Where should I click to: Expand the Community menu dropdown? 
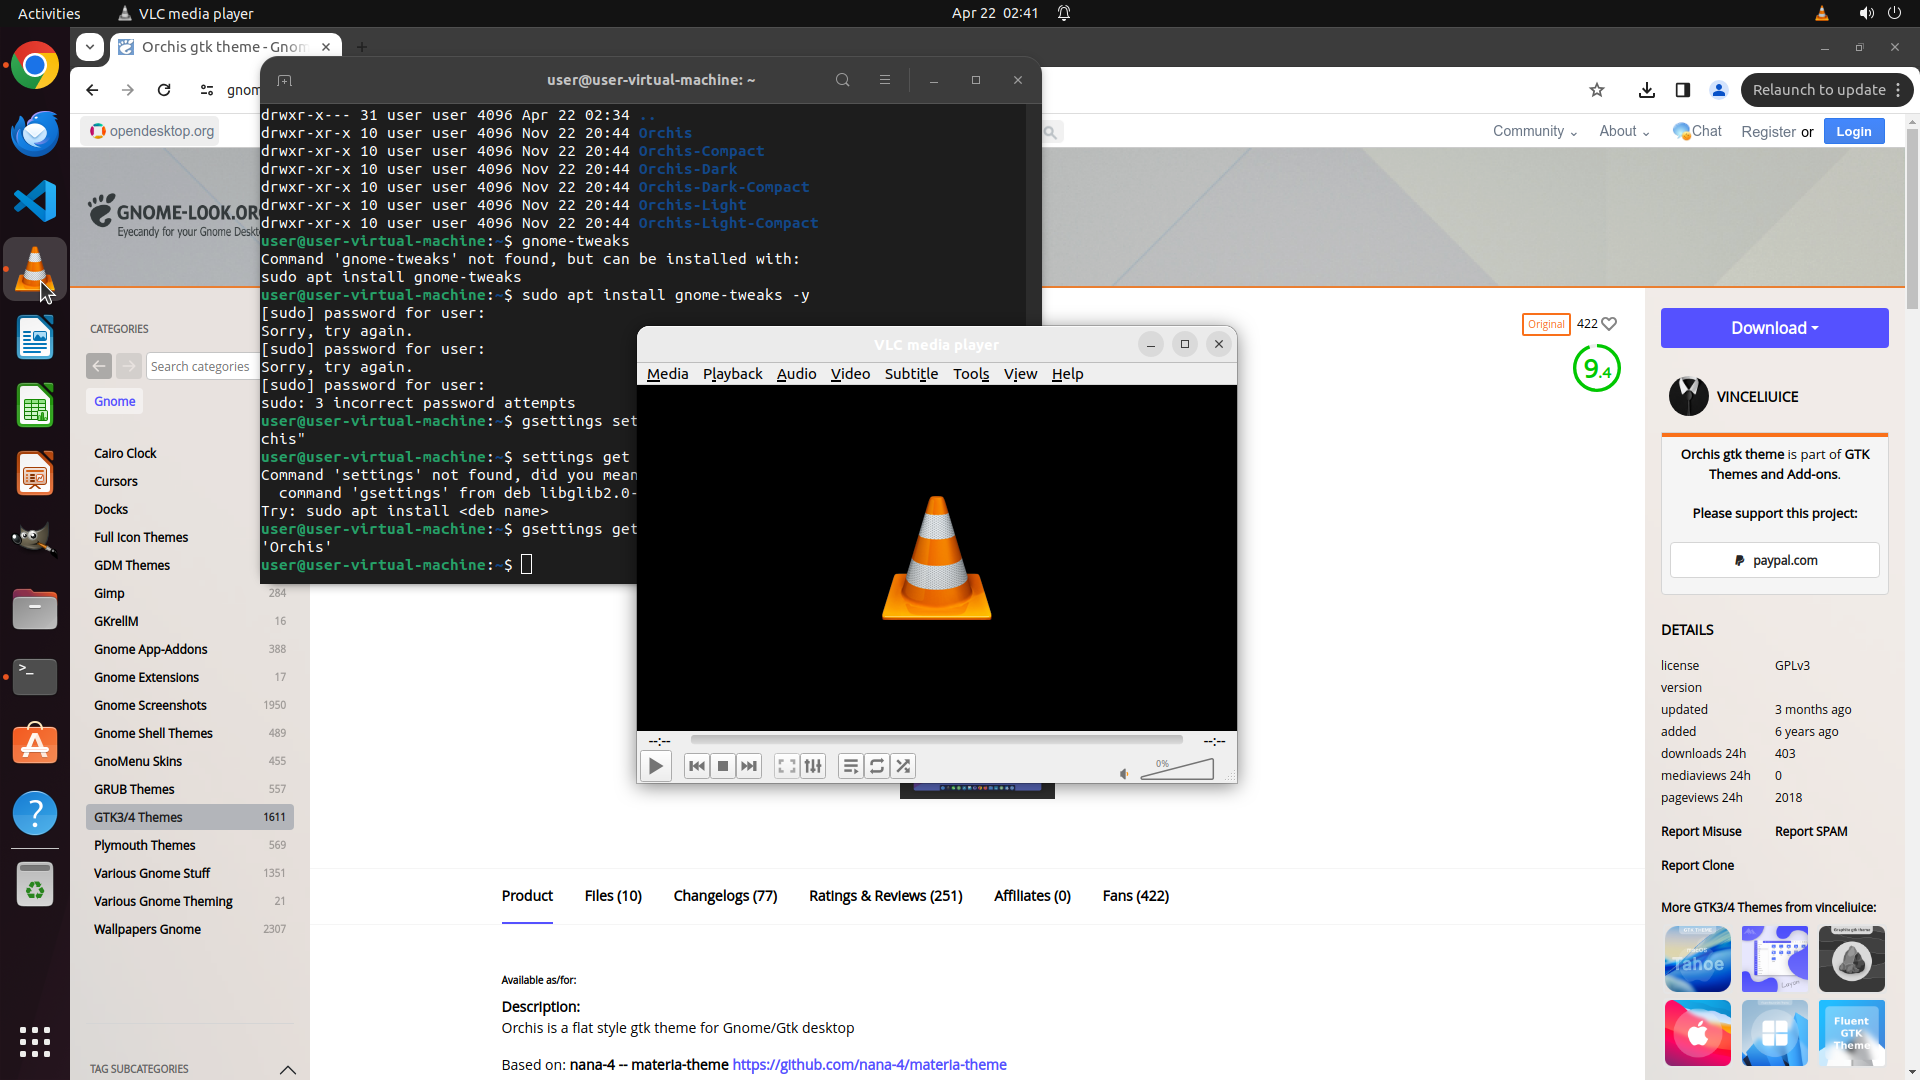pos(1534,131)
